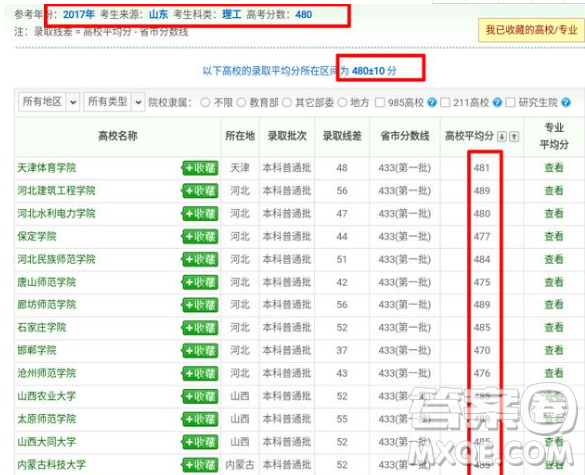Open help icon next to 985高校
585x475 pixels.
tap(432, 102)
